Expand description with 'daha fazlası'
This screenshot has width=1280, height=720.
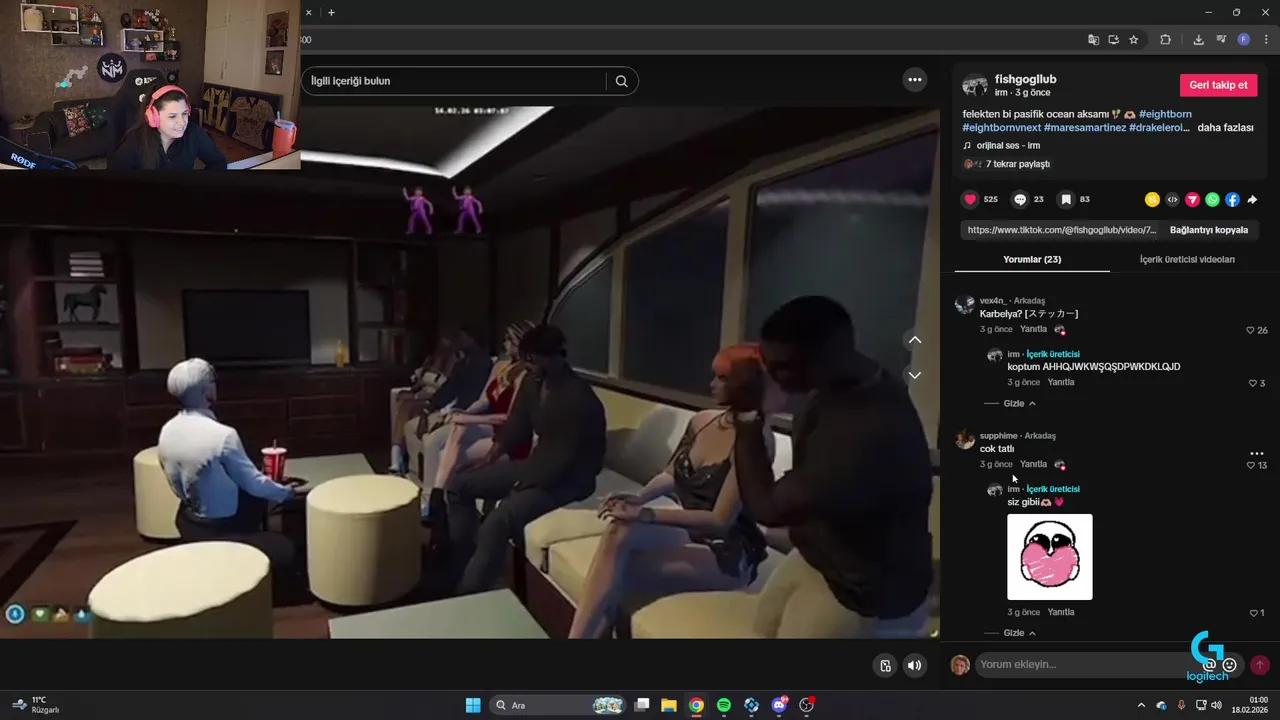[1225, 128]
